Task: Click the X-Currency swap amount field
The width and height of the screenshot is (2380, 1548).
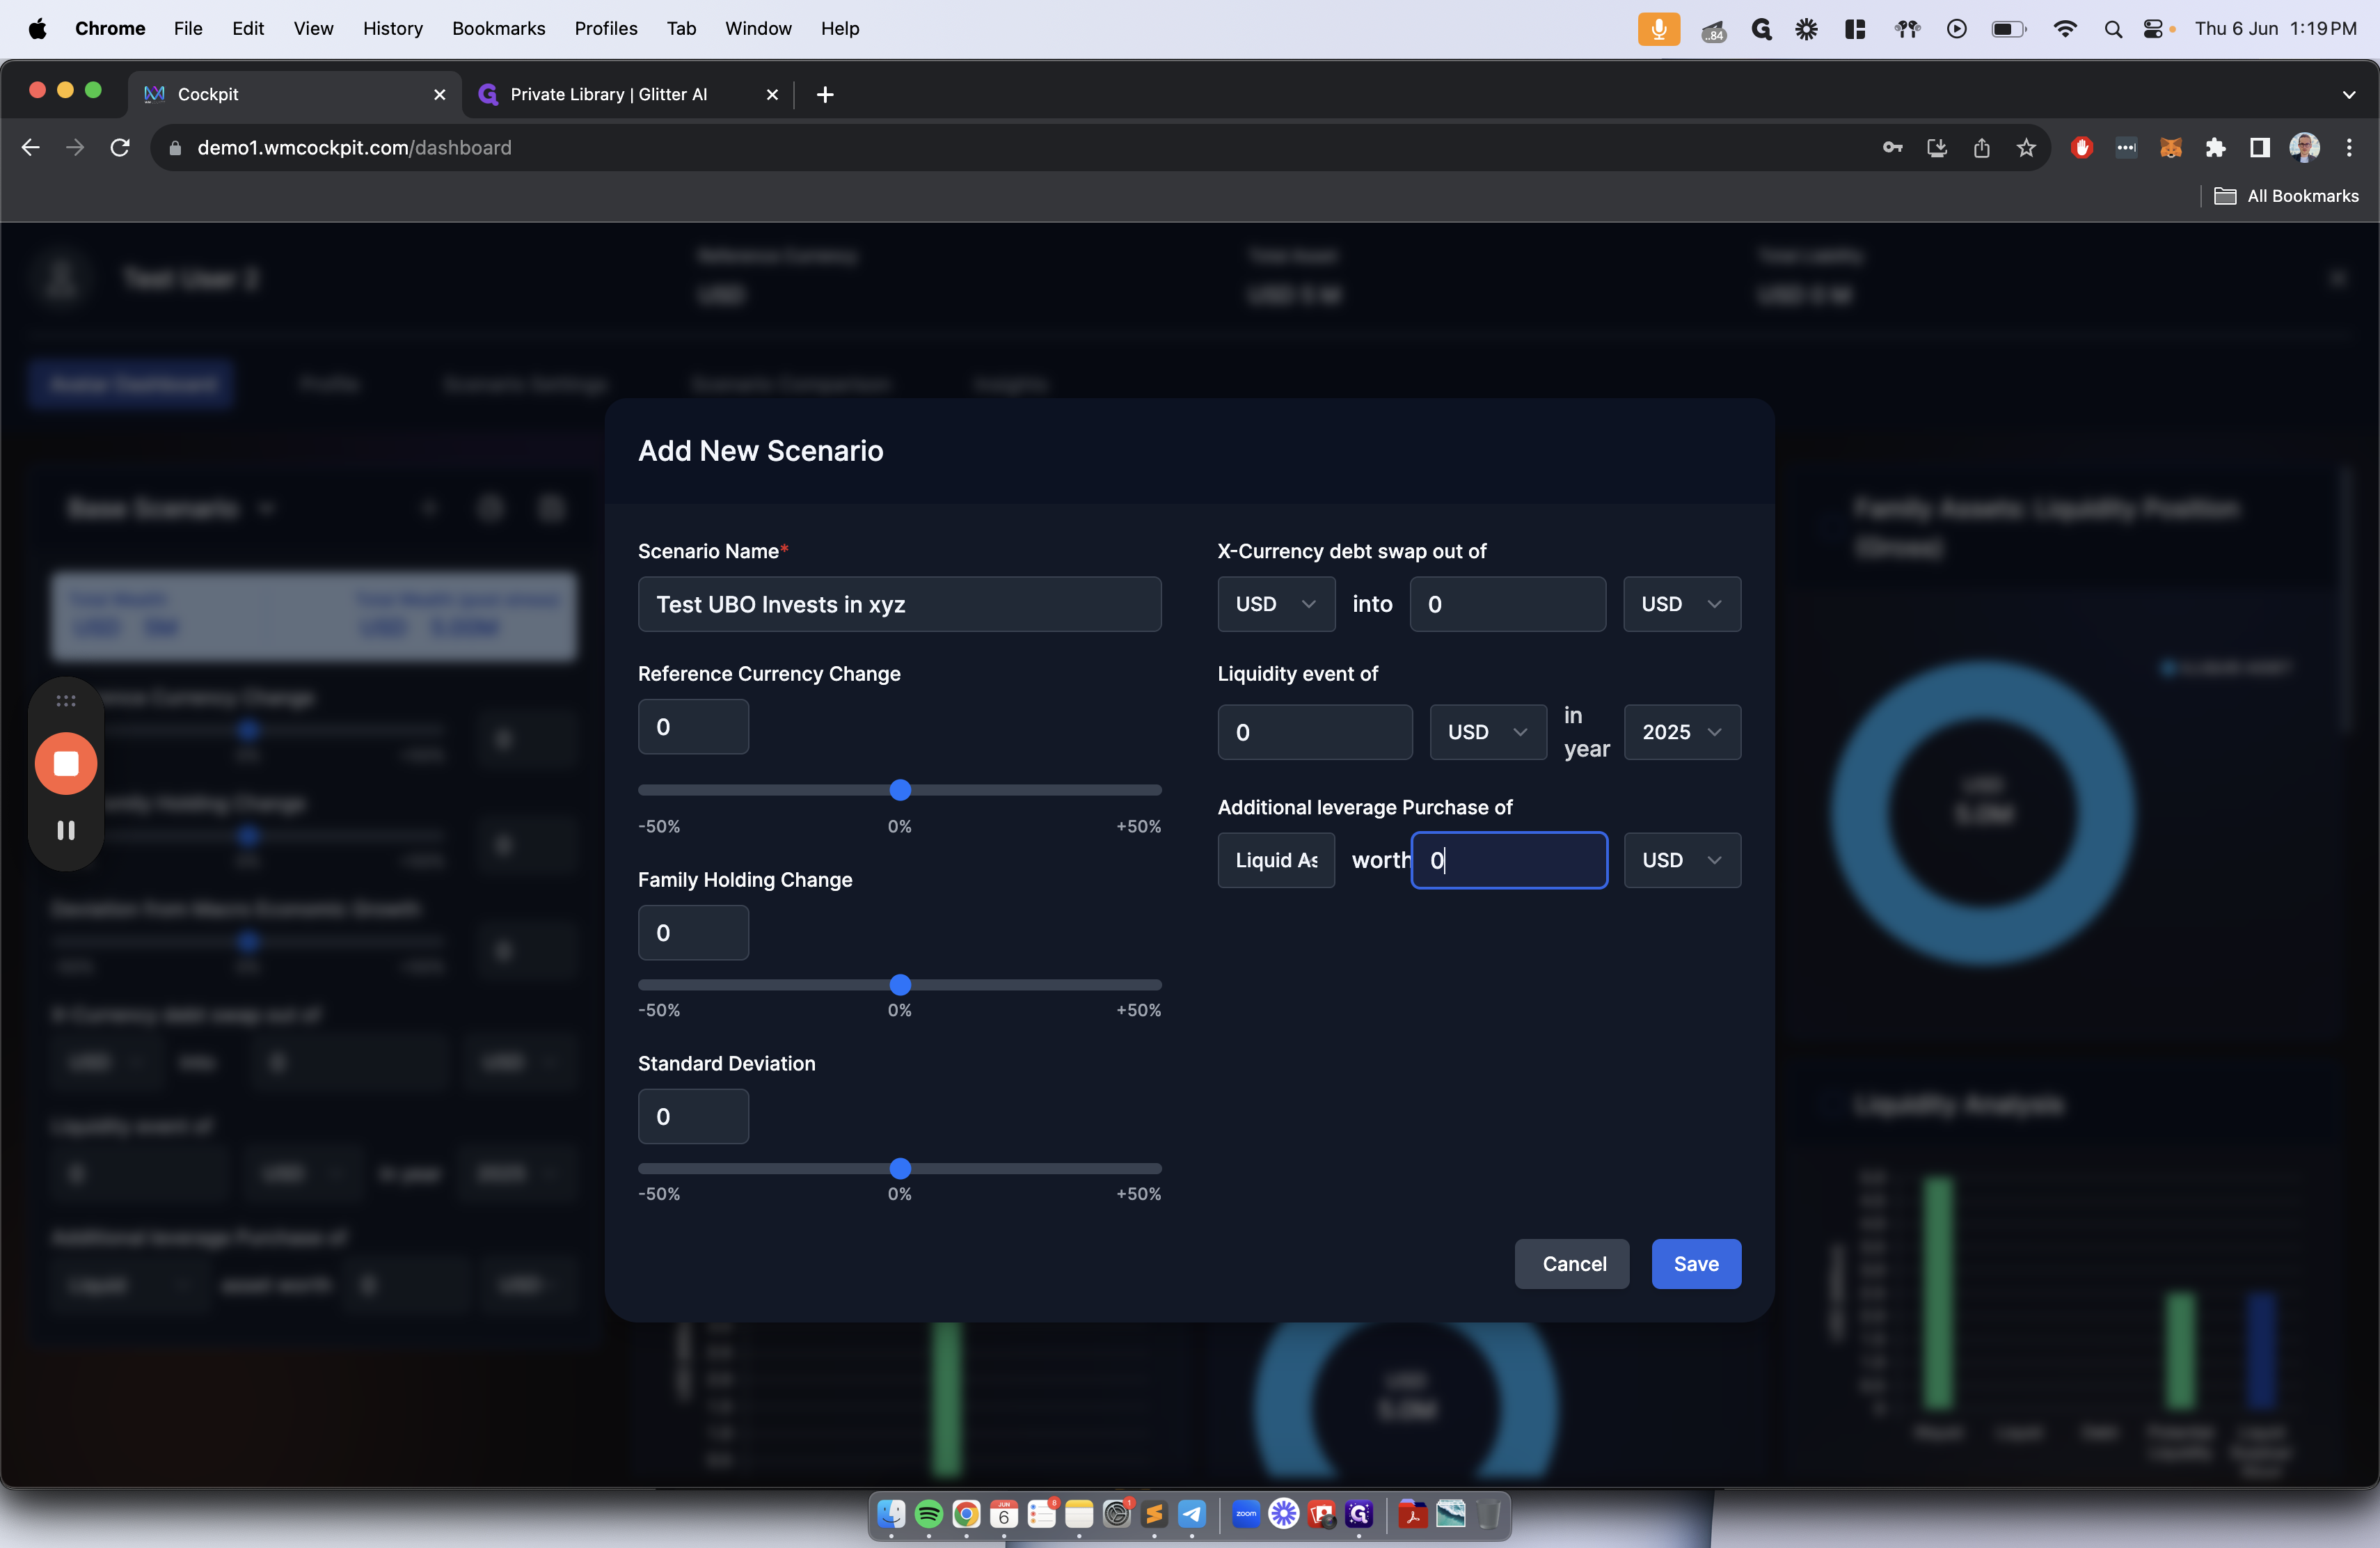Action: click(x=1508, y=604)
